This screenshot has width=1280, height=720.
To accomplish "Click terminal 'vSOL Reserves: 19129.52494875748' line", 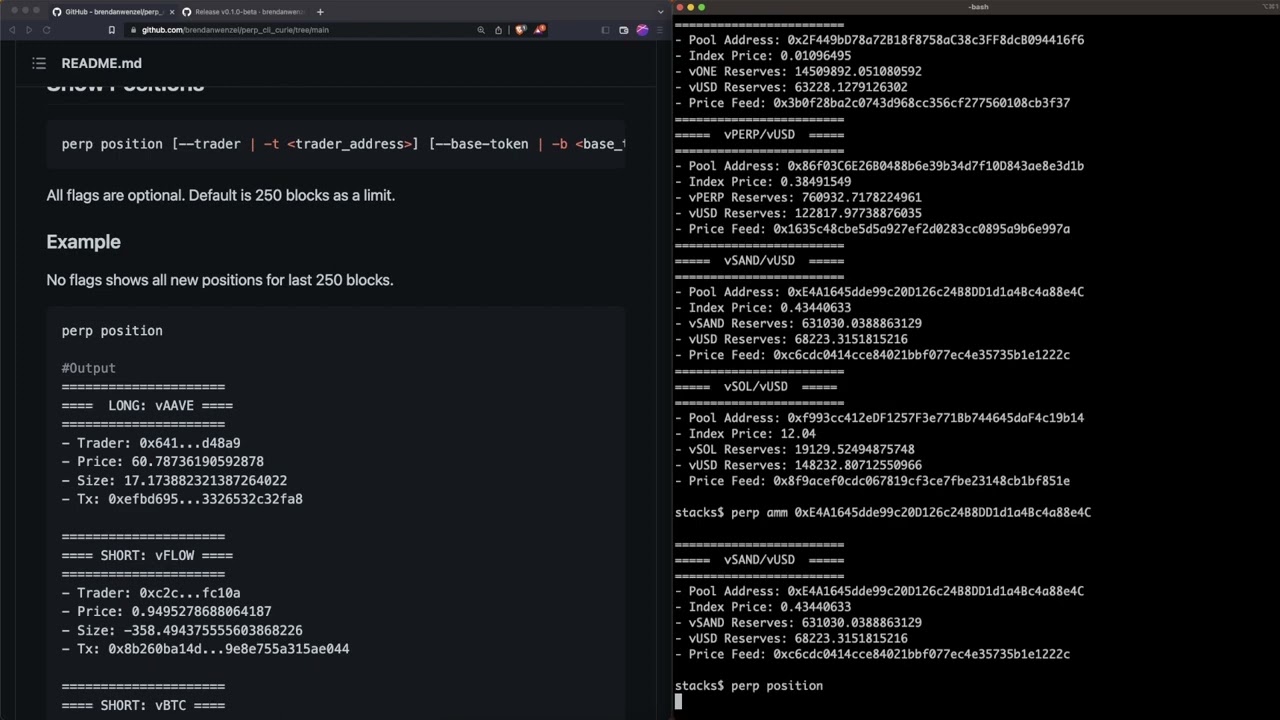I will click(x=794, y=450).
